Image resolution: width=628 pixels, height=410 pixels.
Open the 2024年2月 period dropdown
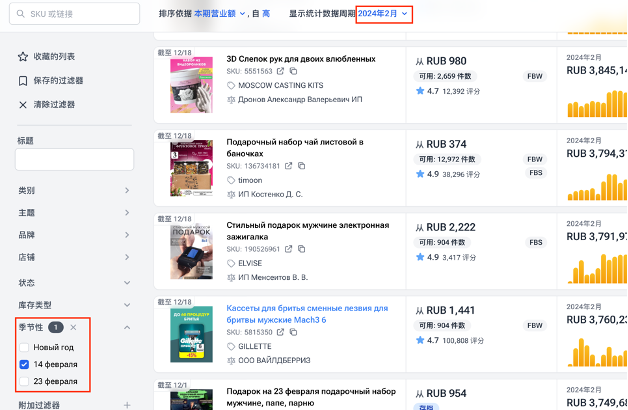(383, 14)
